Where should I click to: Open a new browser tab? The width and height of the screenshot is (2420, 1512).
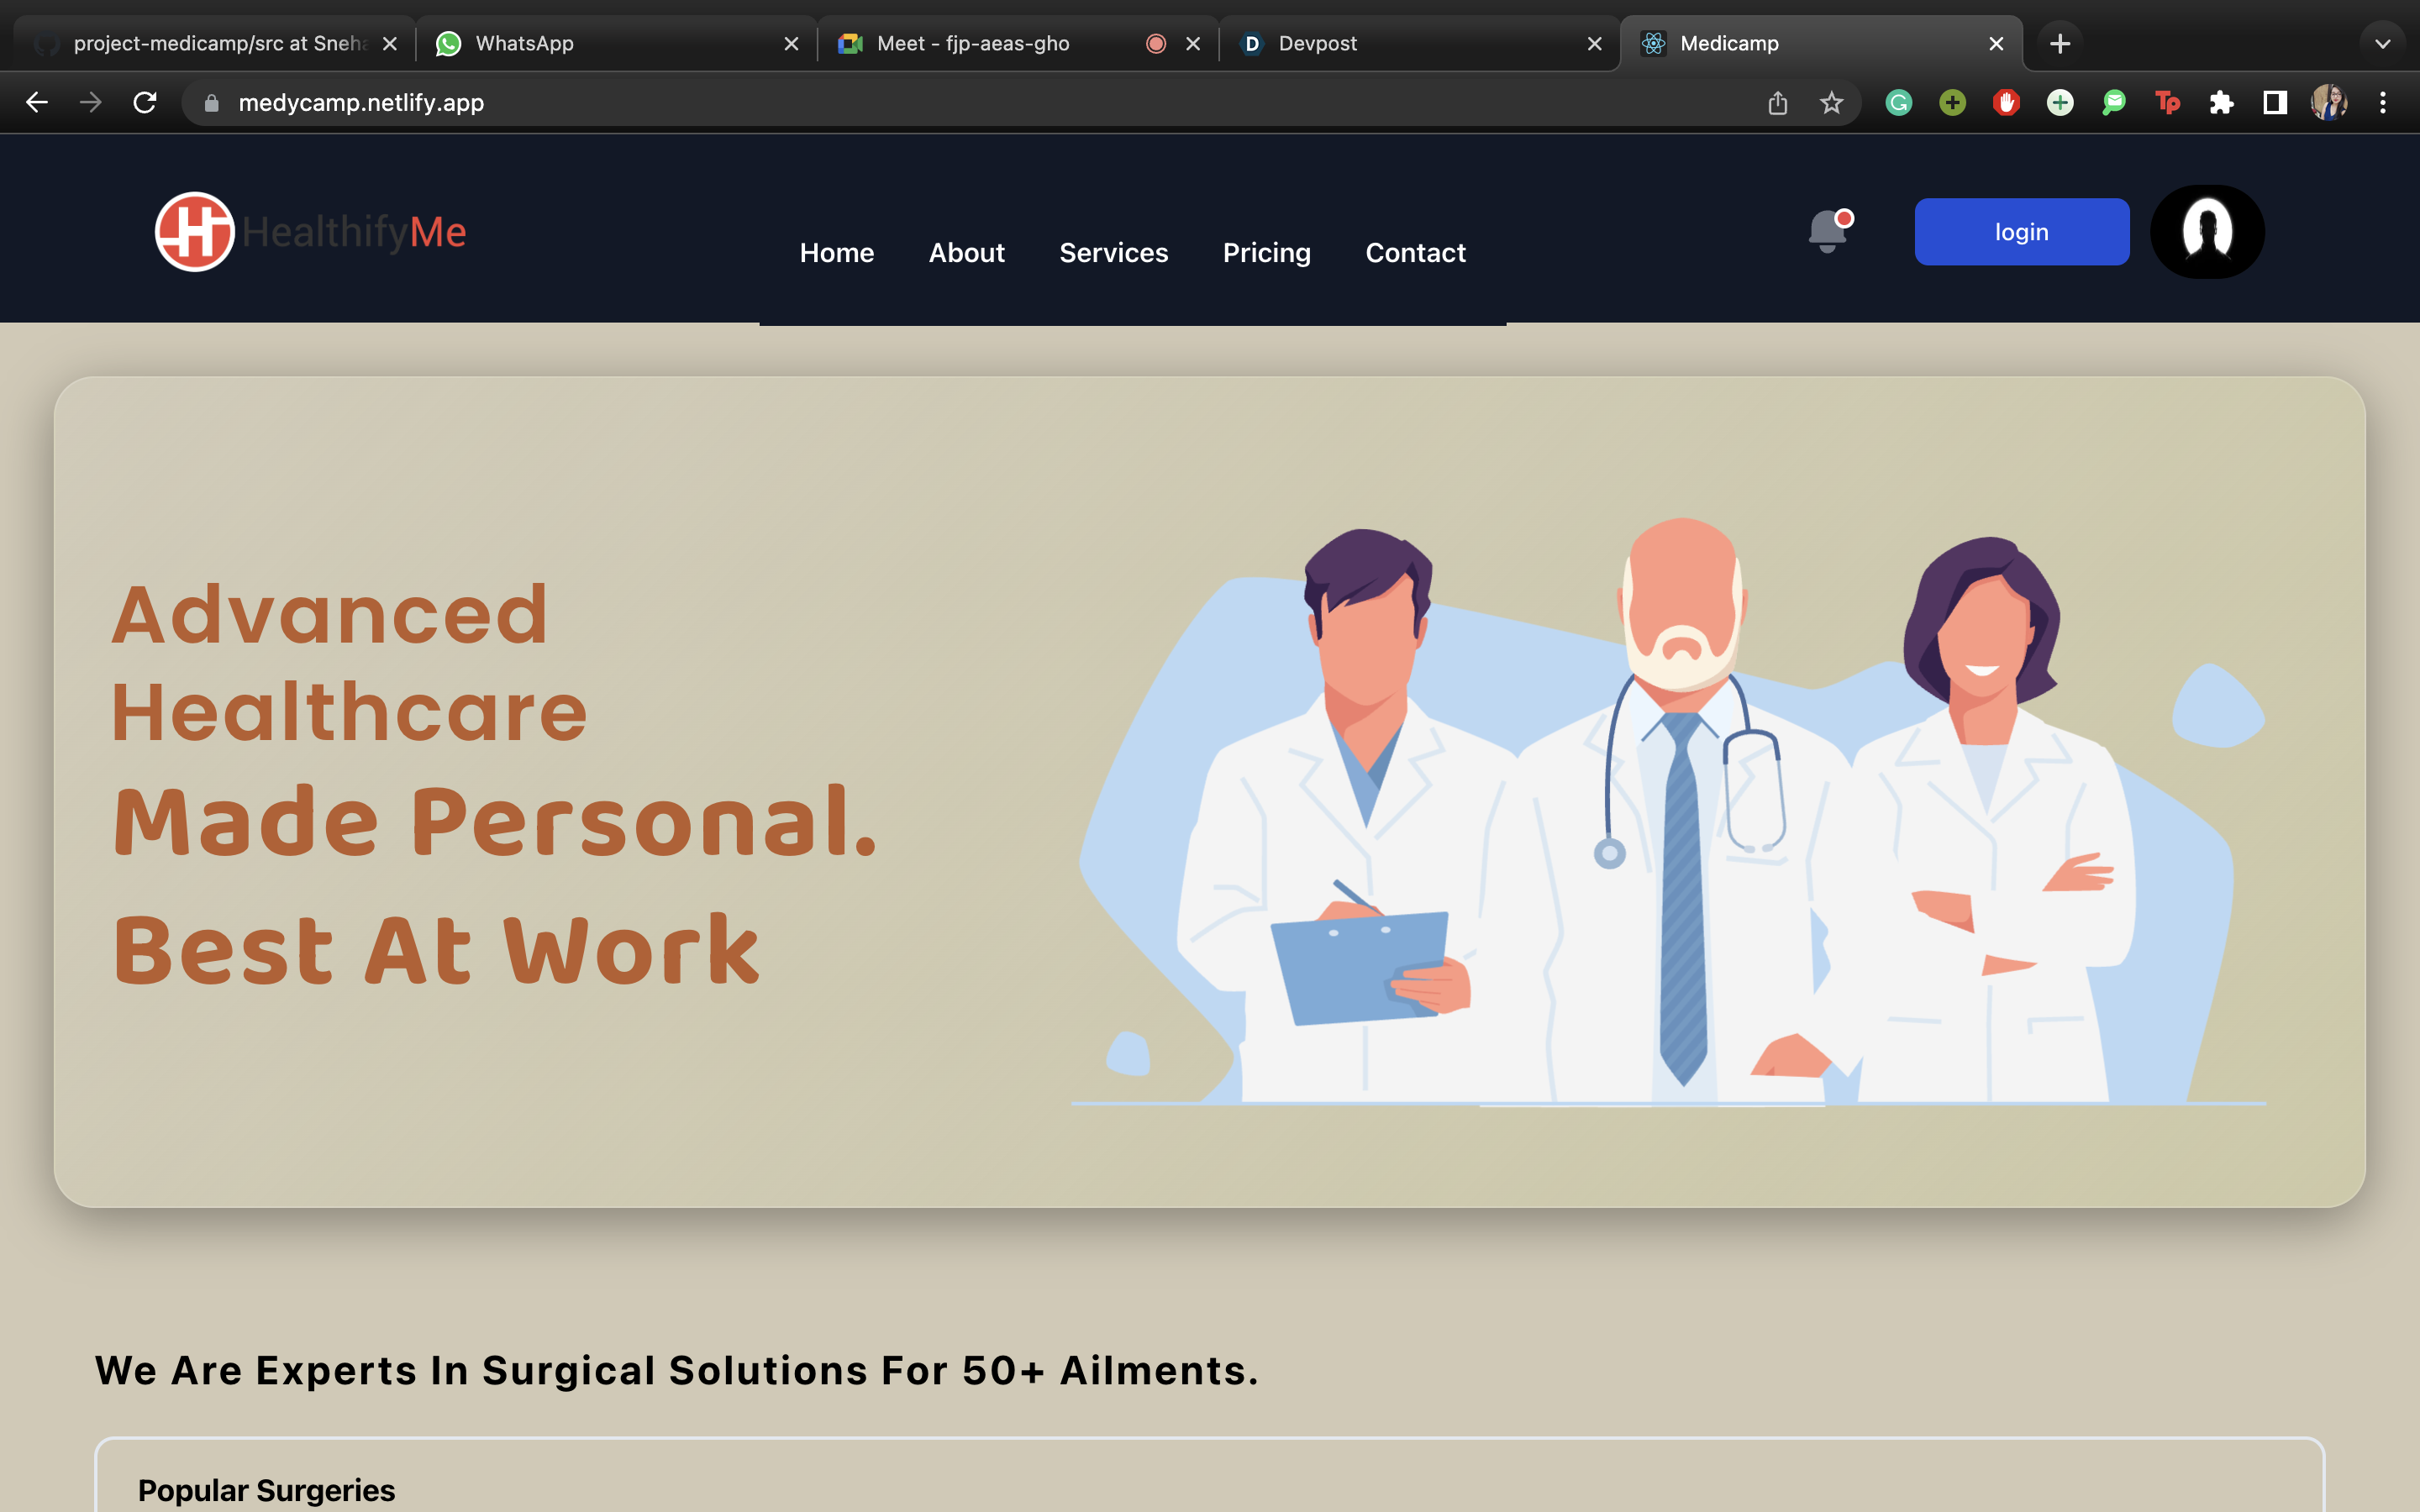pos(2060,43)
